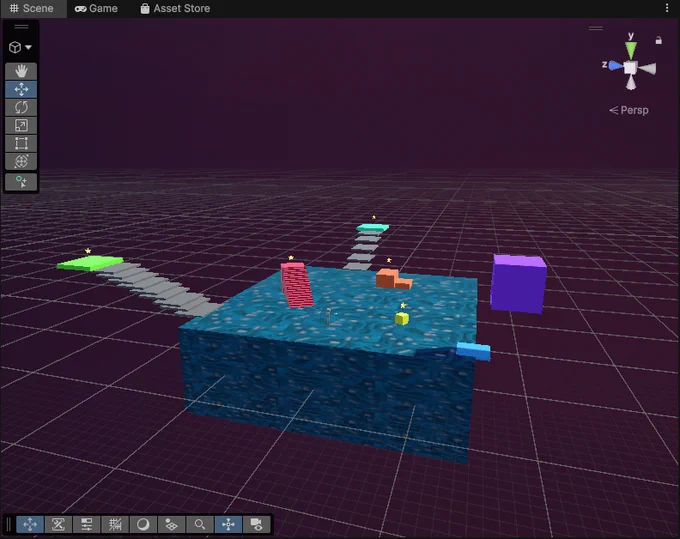Select the star above the green platform
Image resolution: width=680 pixels, height=539 pixels.
88,251
